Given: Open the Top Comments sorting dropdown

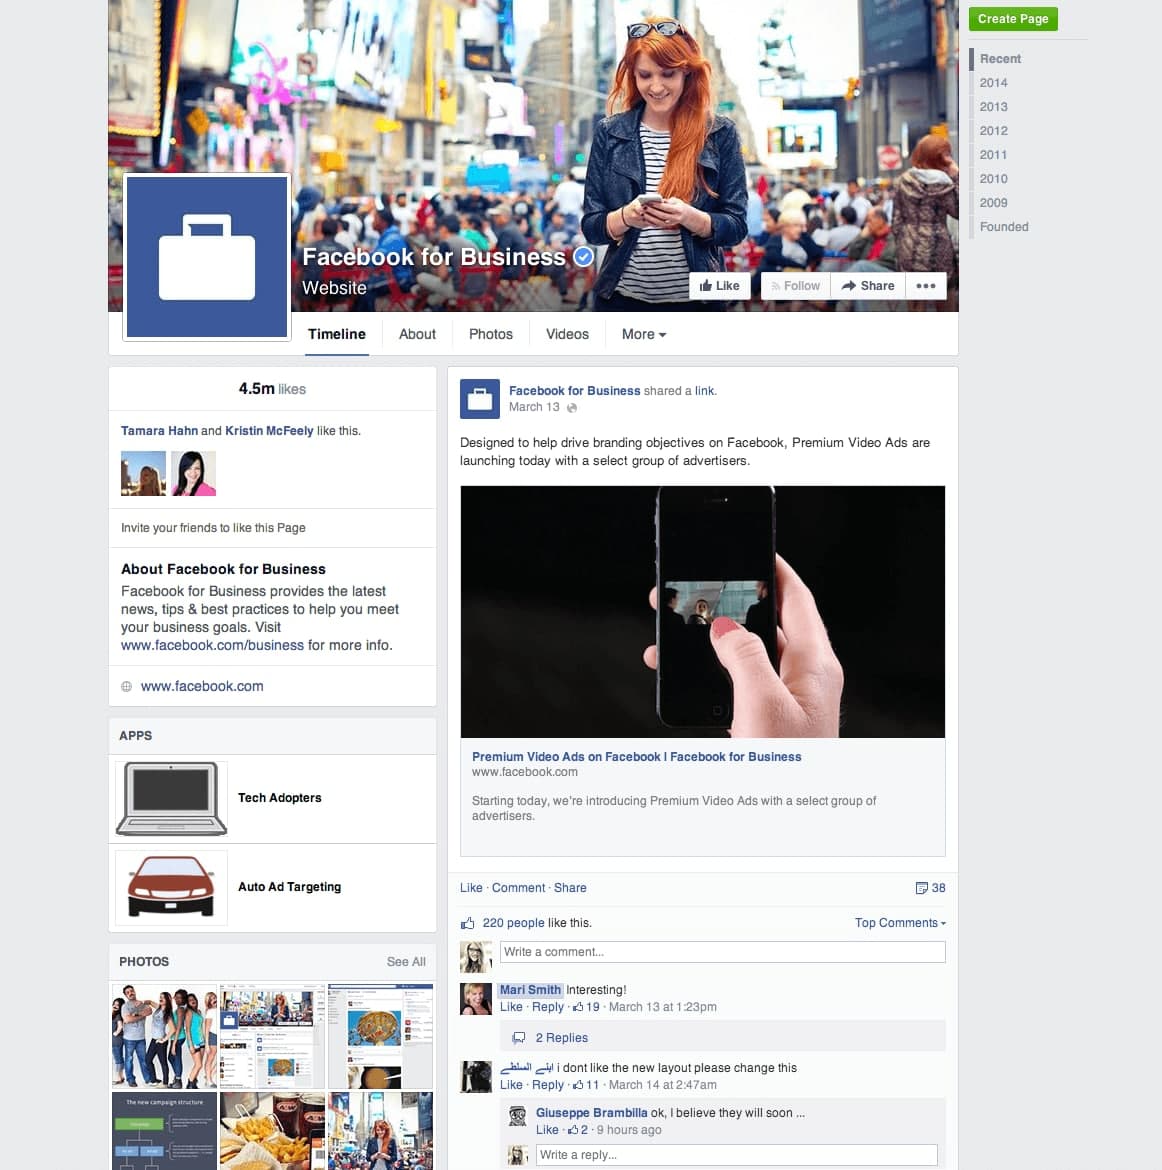Looking at the screenshot, I should point(899,923).
